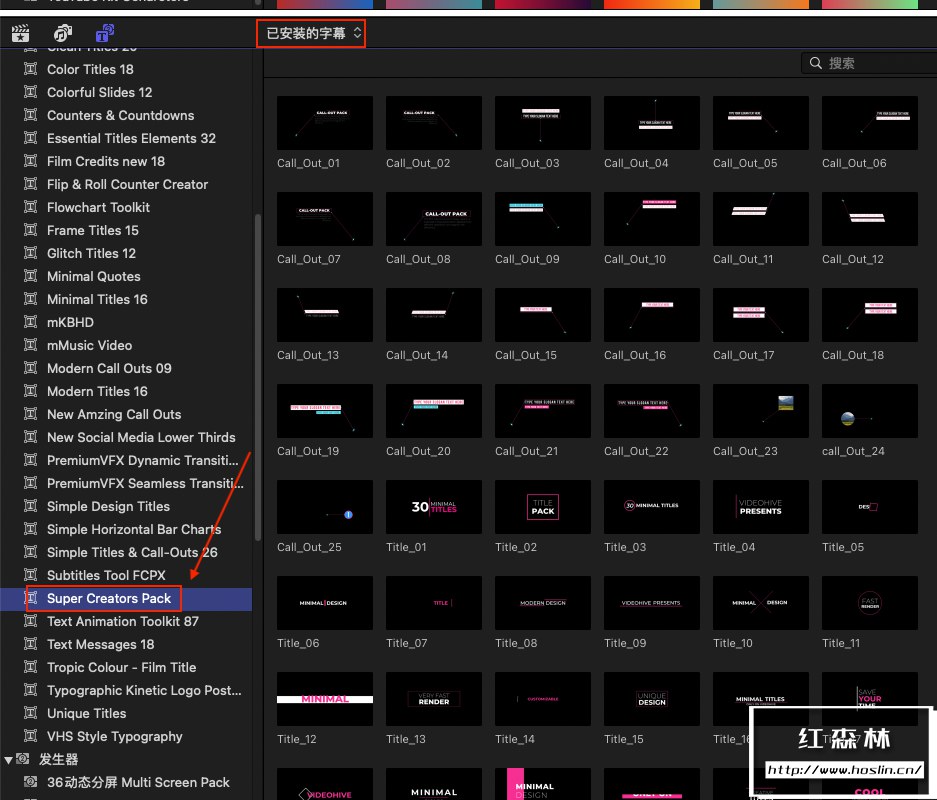Image resolution: width=937 pixels, height=800 pixels.
Task: Select New Social Media Lower Thirds
Action: pos(141,437)
